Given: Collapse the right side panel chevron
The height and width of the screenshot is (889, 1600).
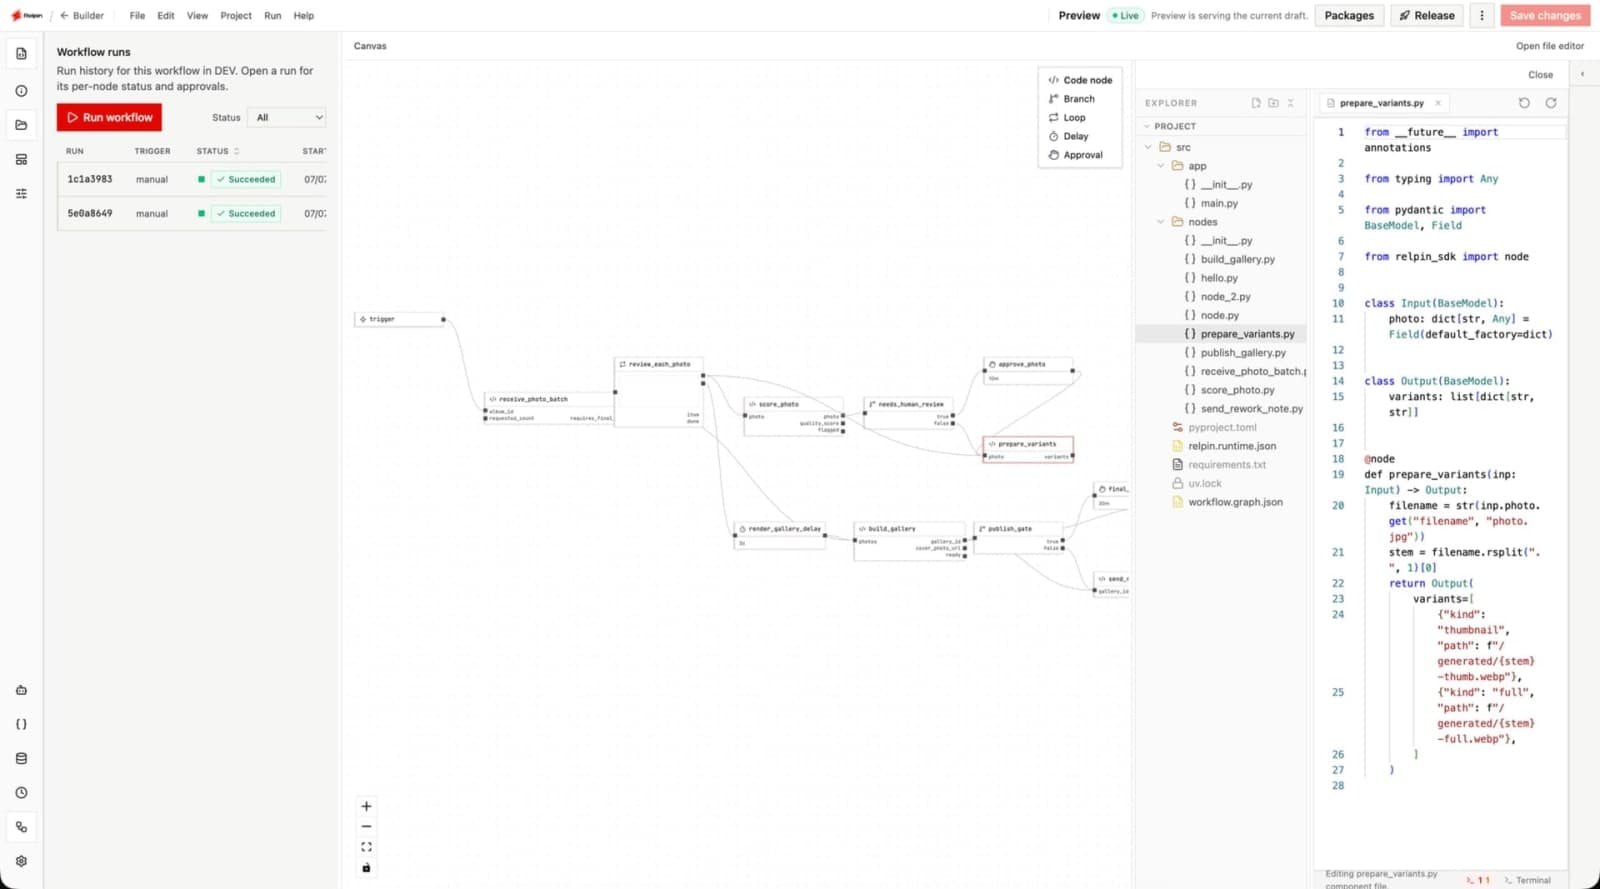Looking at the screenshot, I should tap(1582, 74).
